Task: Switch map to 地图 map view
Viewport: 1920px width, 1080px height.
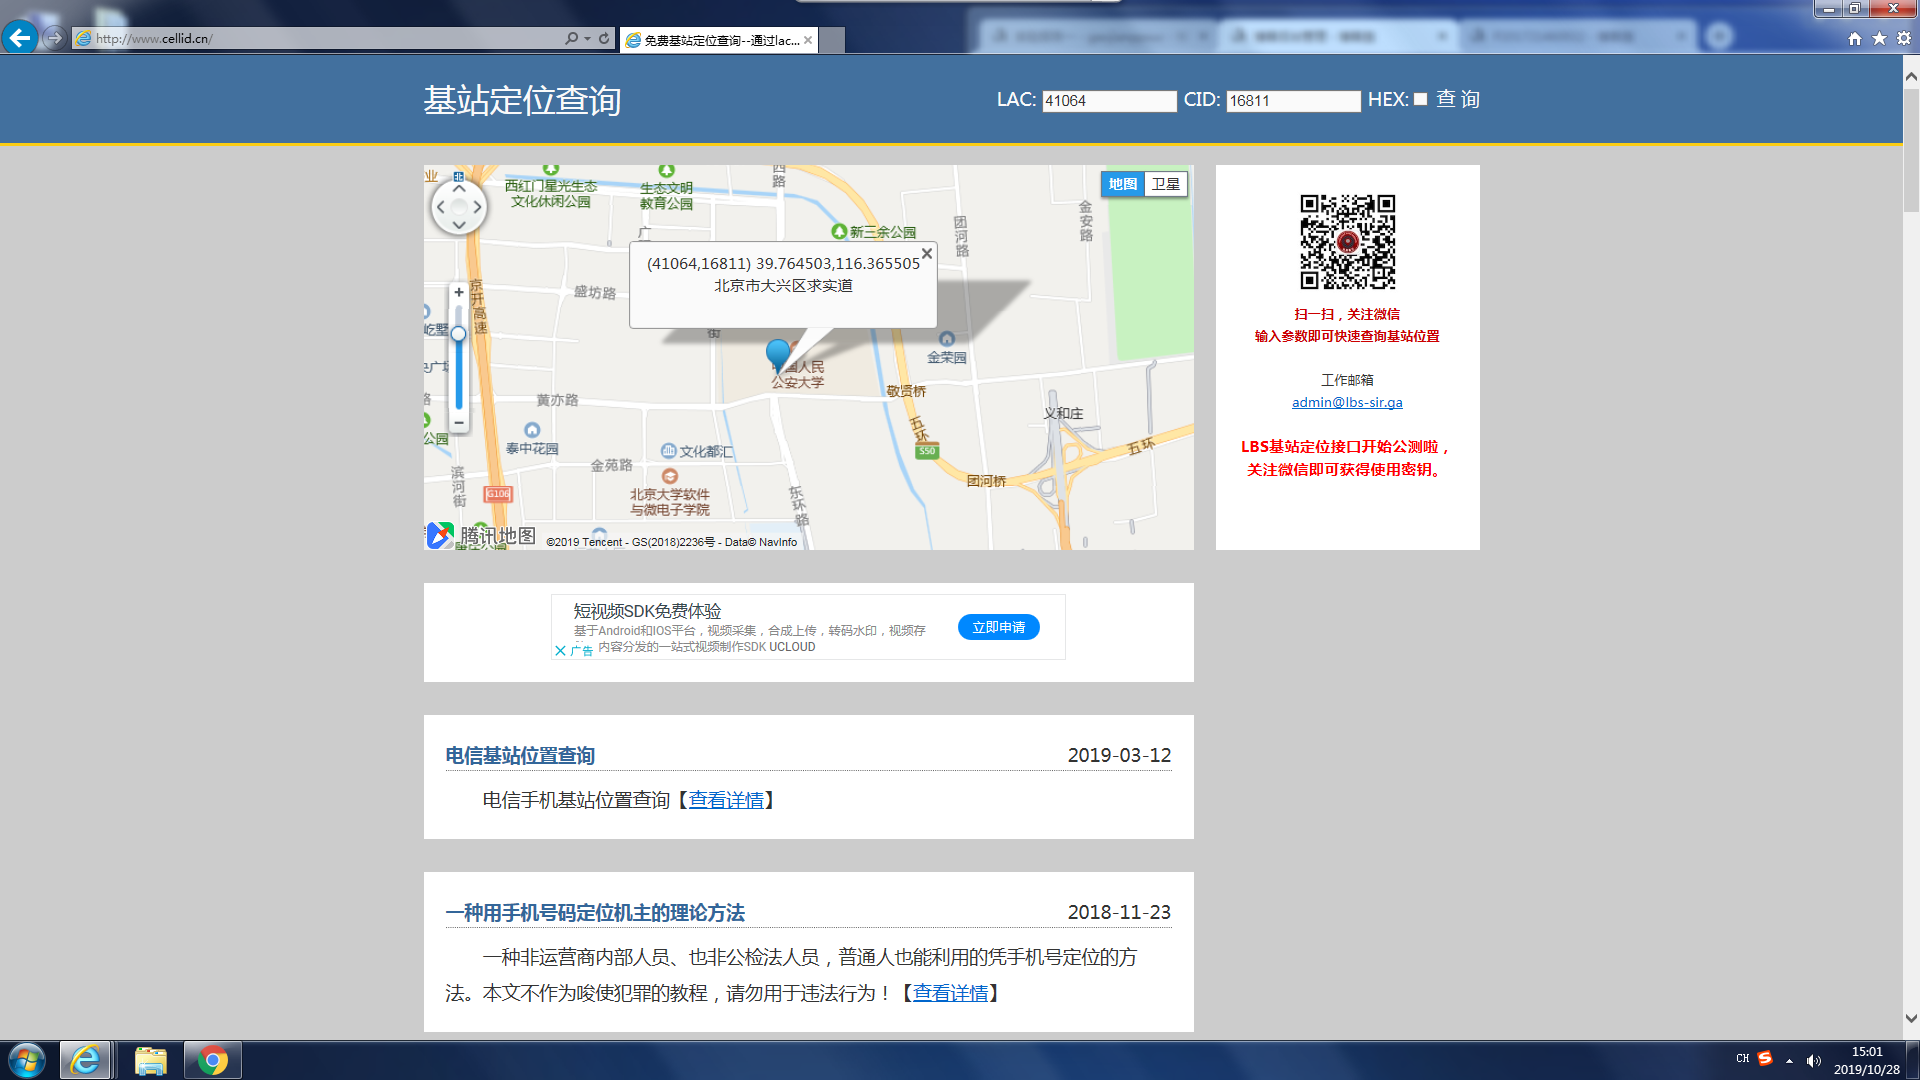Action: (1122, 184)
